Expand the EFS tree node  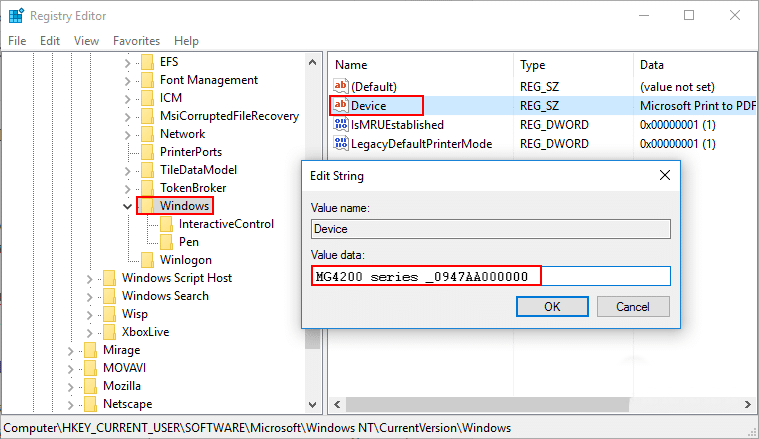tap(127, 63)
